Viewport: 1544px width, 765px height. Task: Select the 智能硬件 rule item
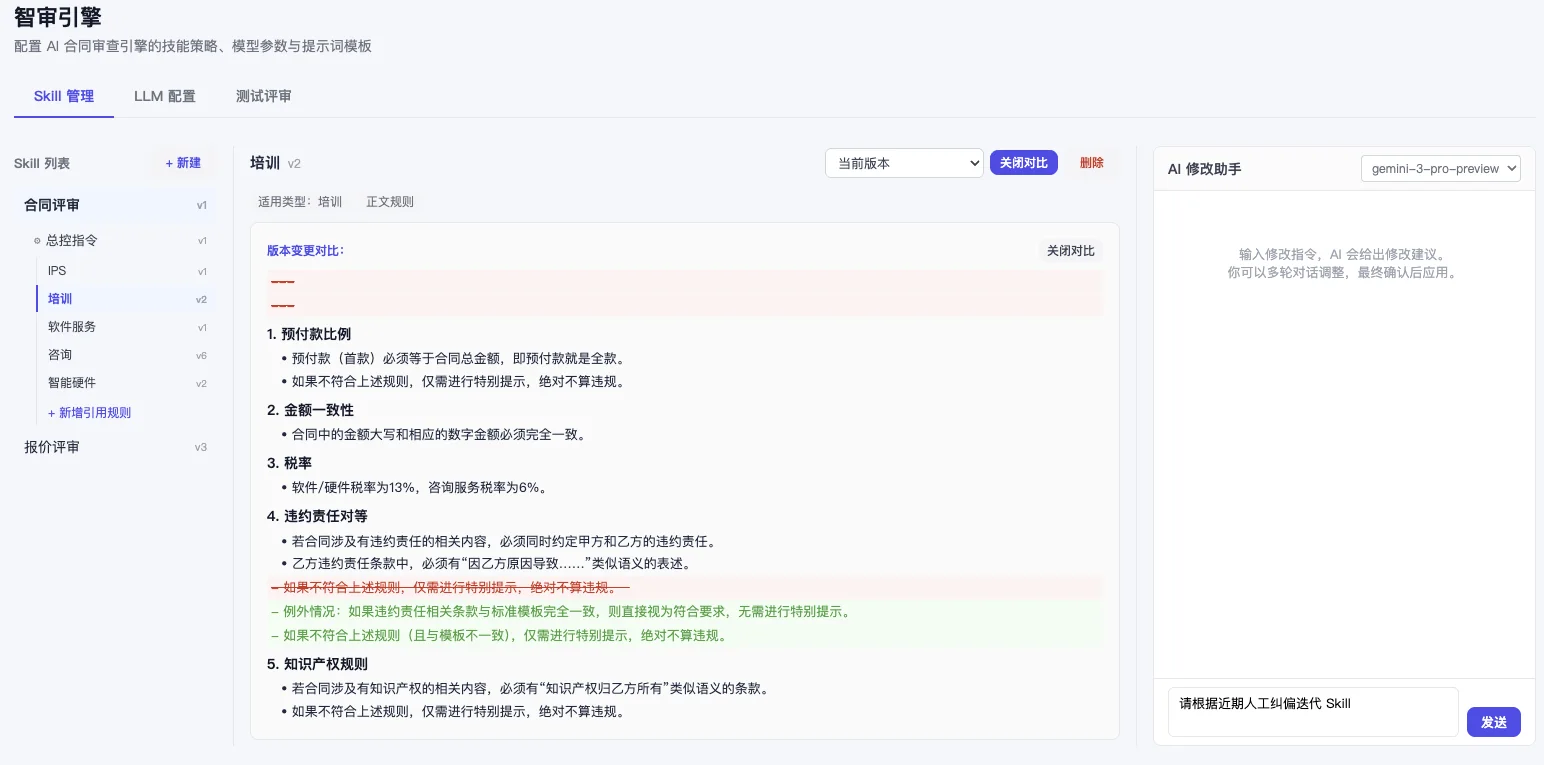point(126,383)
